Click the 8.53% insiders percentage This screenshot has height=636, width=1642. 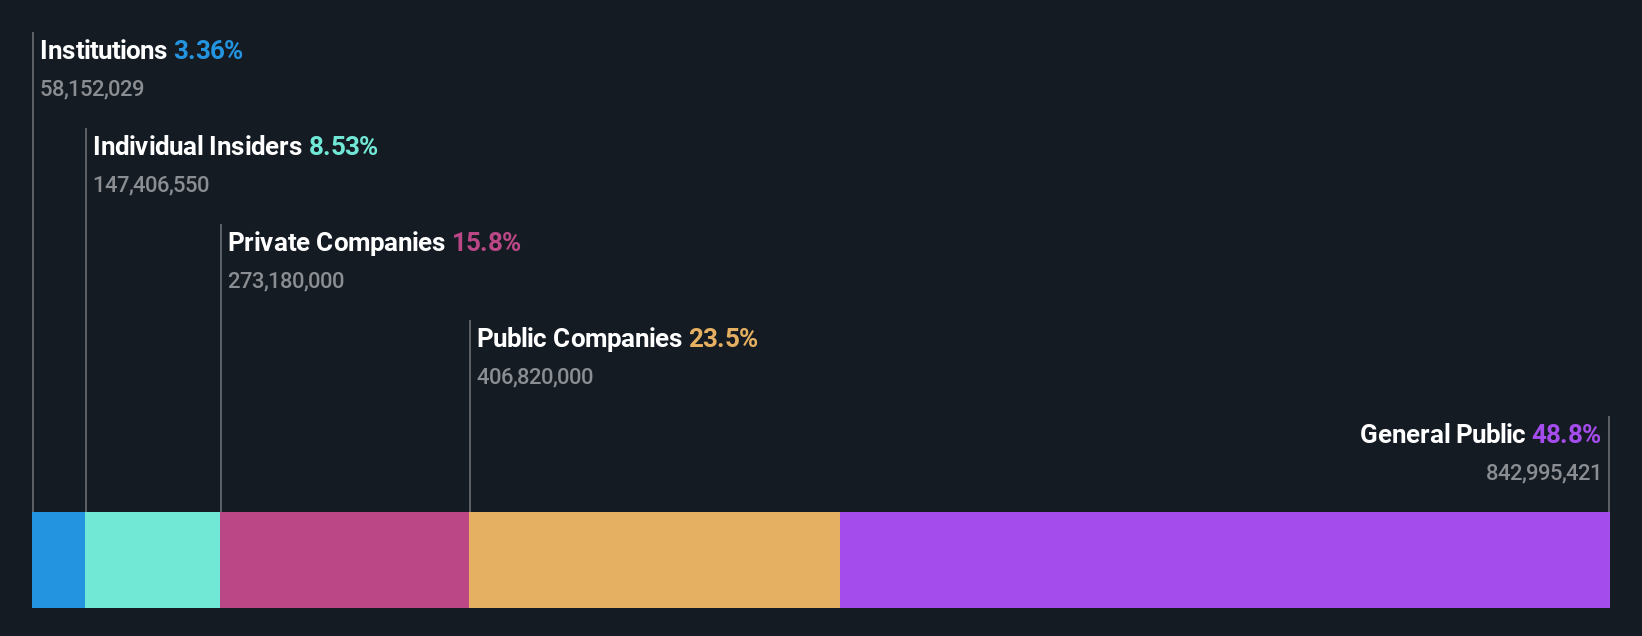[x=343, y=146]
